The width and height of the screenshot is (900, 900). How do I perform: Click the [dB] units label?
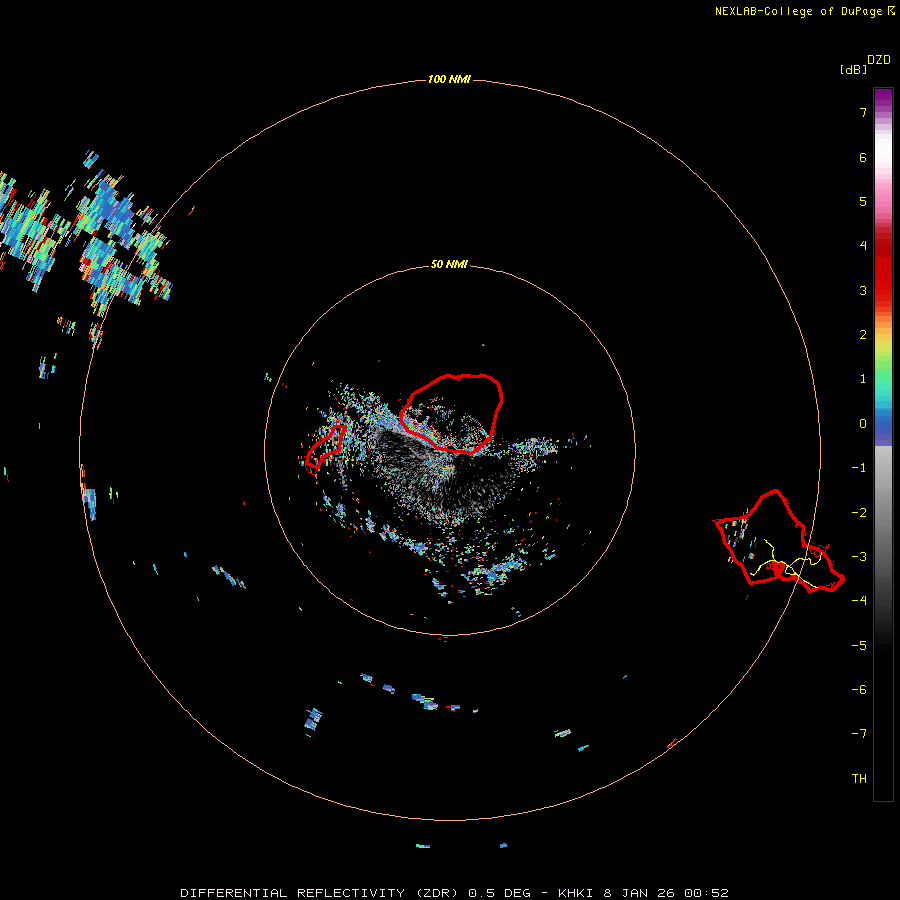point(854,69)
